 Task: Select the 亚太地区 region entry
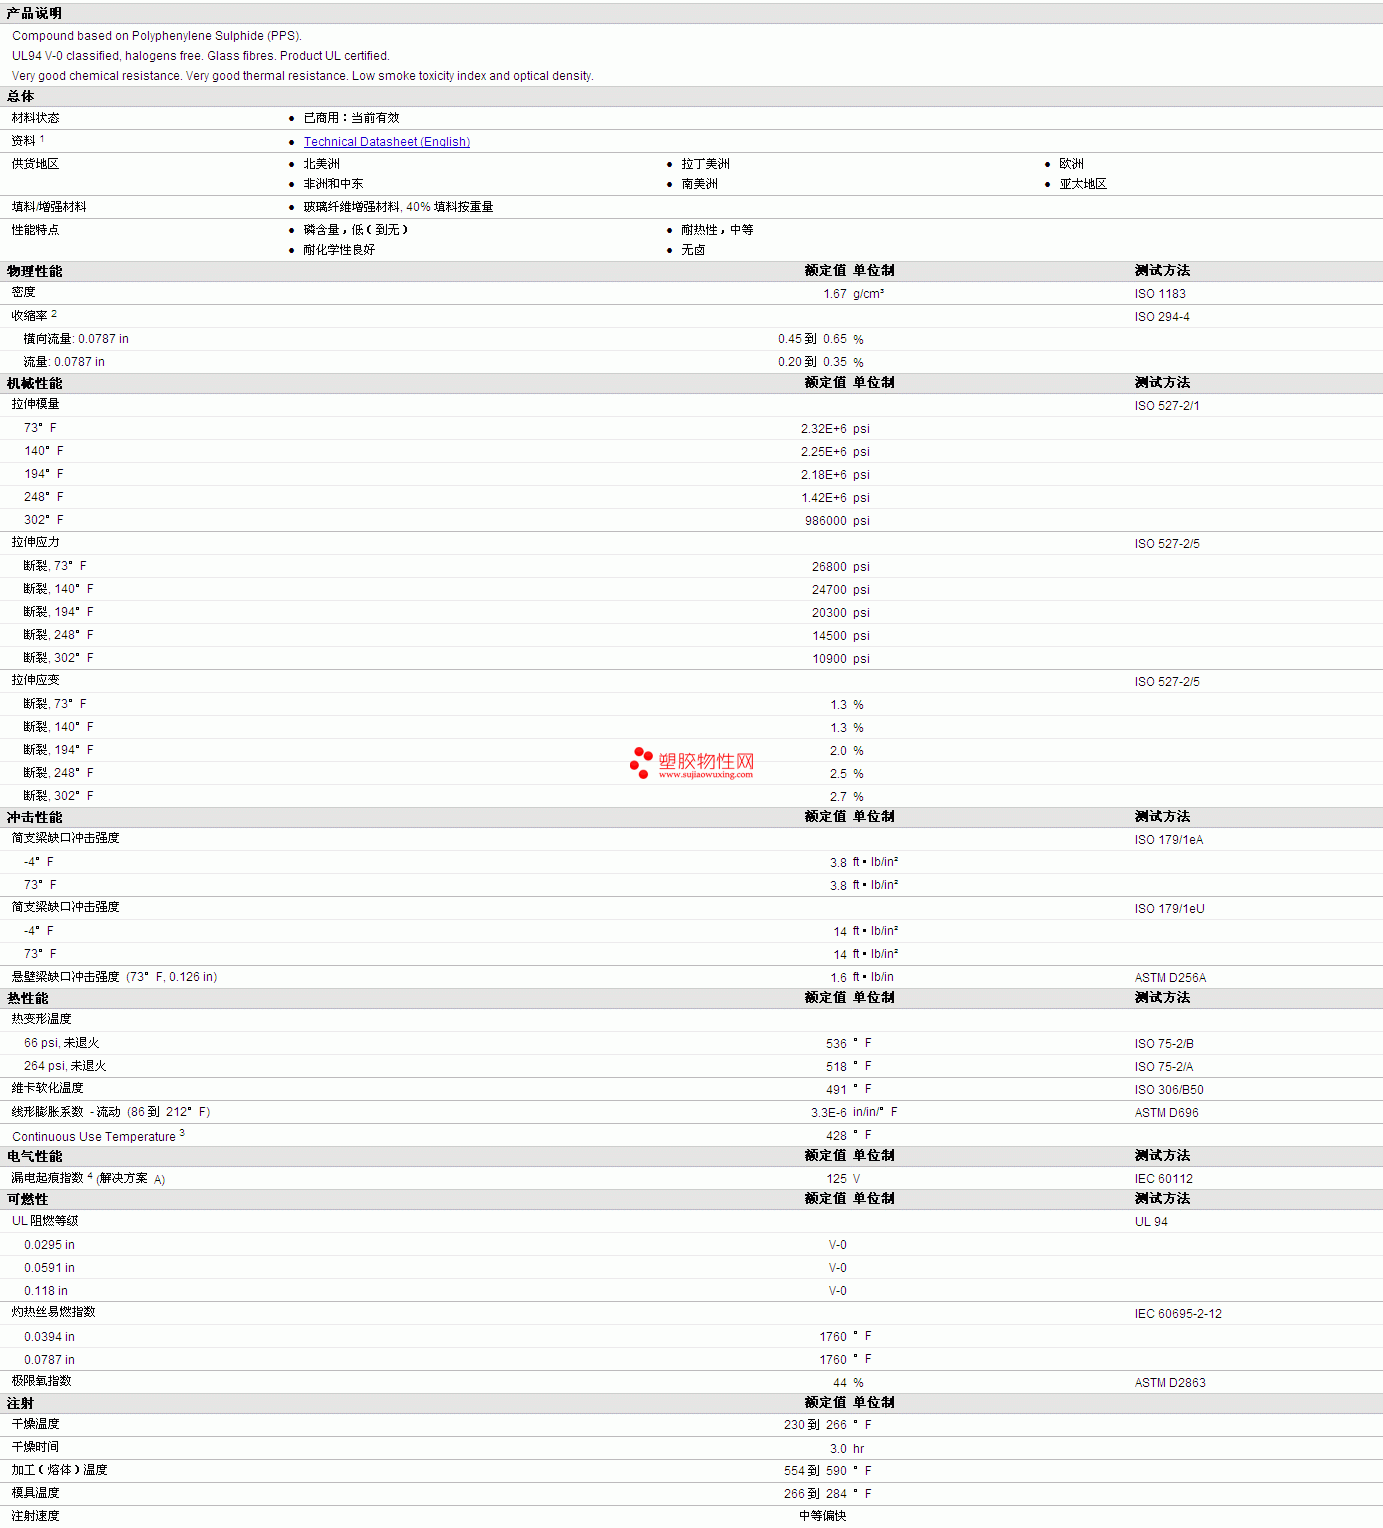coord(1083,184)
